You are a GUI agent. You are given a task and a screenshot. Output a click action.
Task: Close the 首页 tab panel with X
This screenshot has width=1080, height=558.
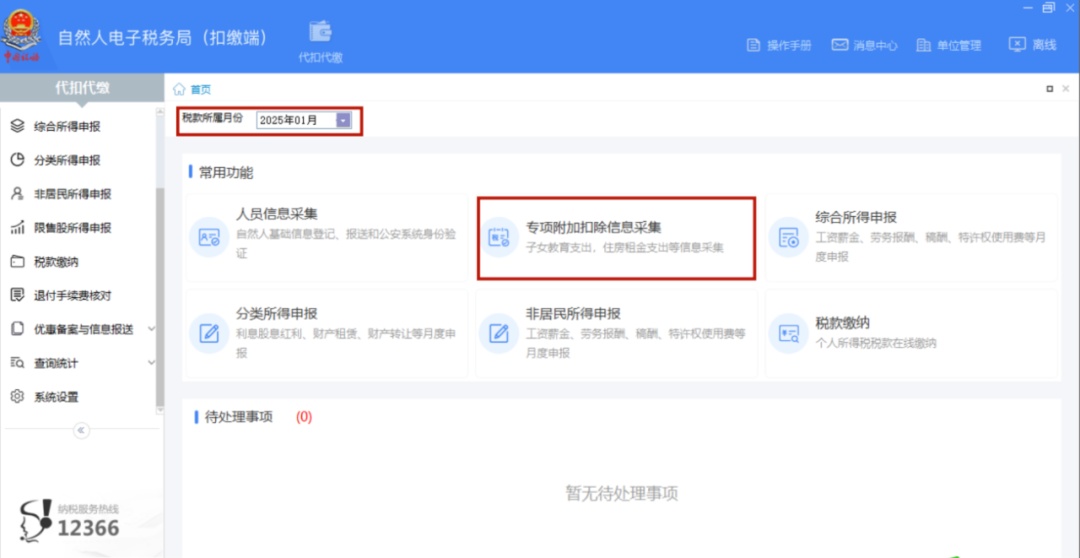click(x=1066, y=89)
